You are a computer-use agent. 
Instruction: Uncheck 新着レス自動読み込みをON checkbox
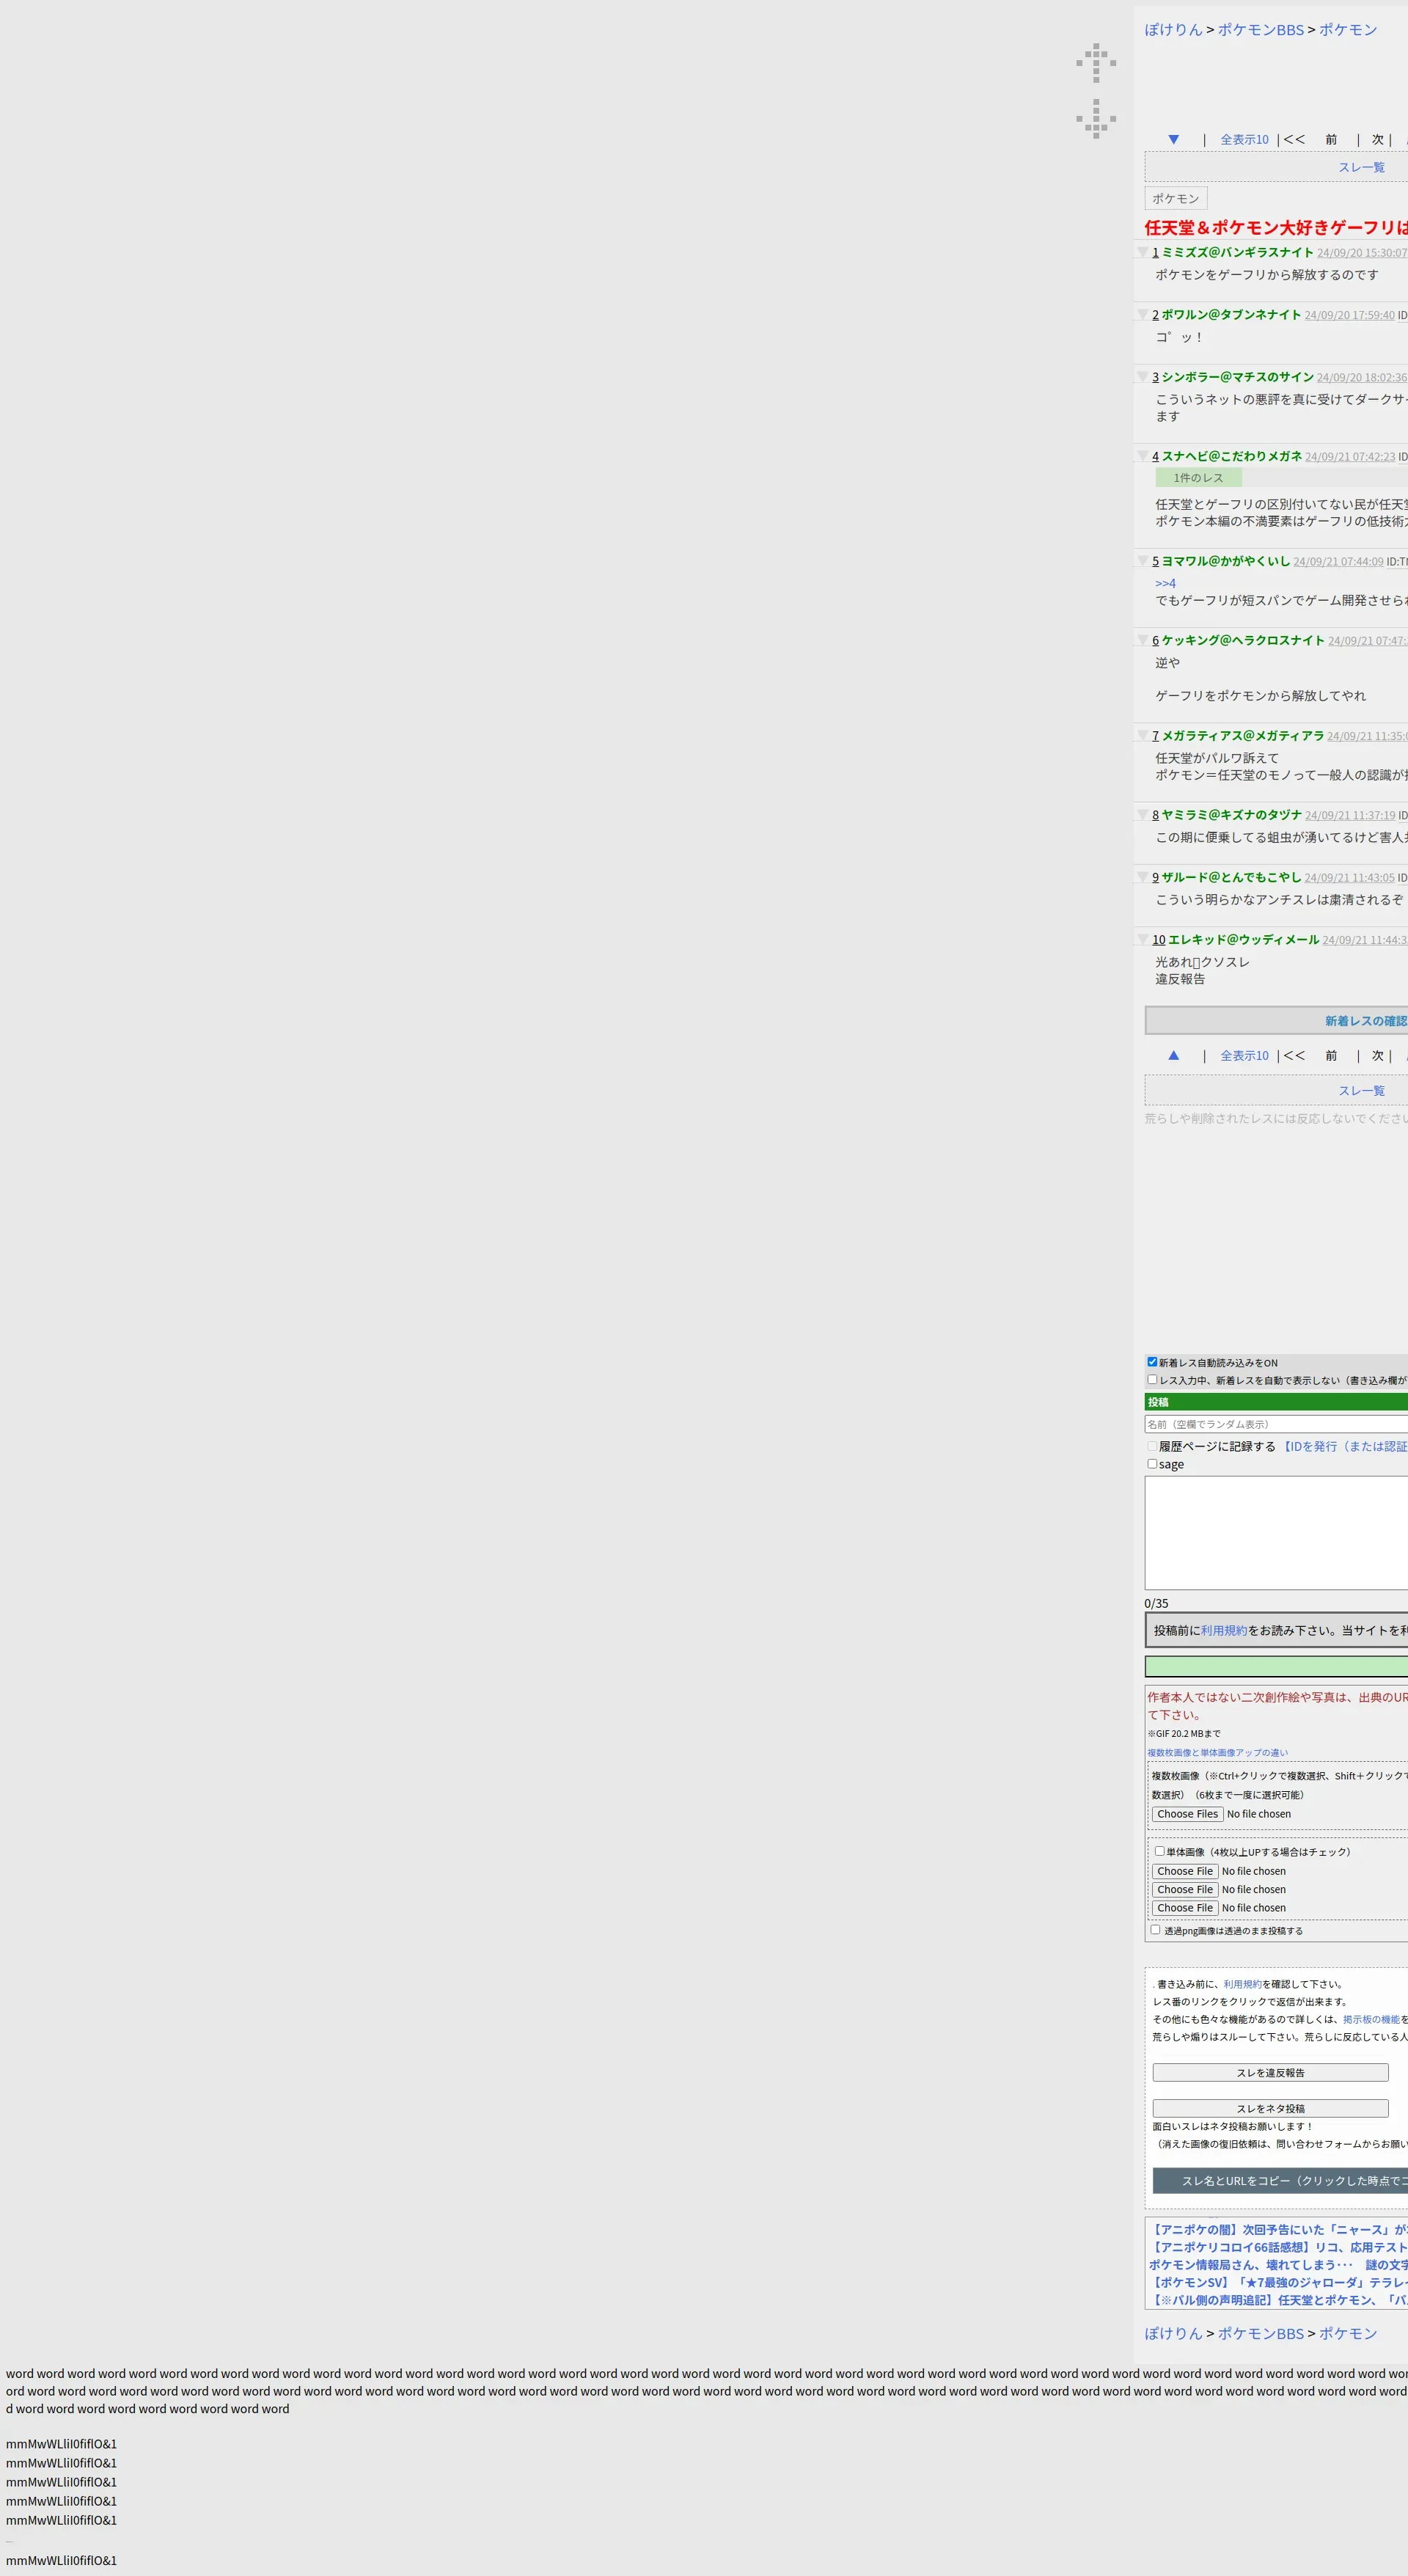pyautogui.click(x=1152, y=1362)
